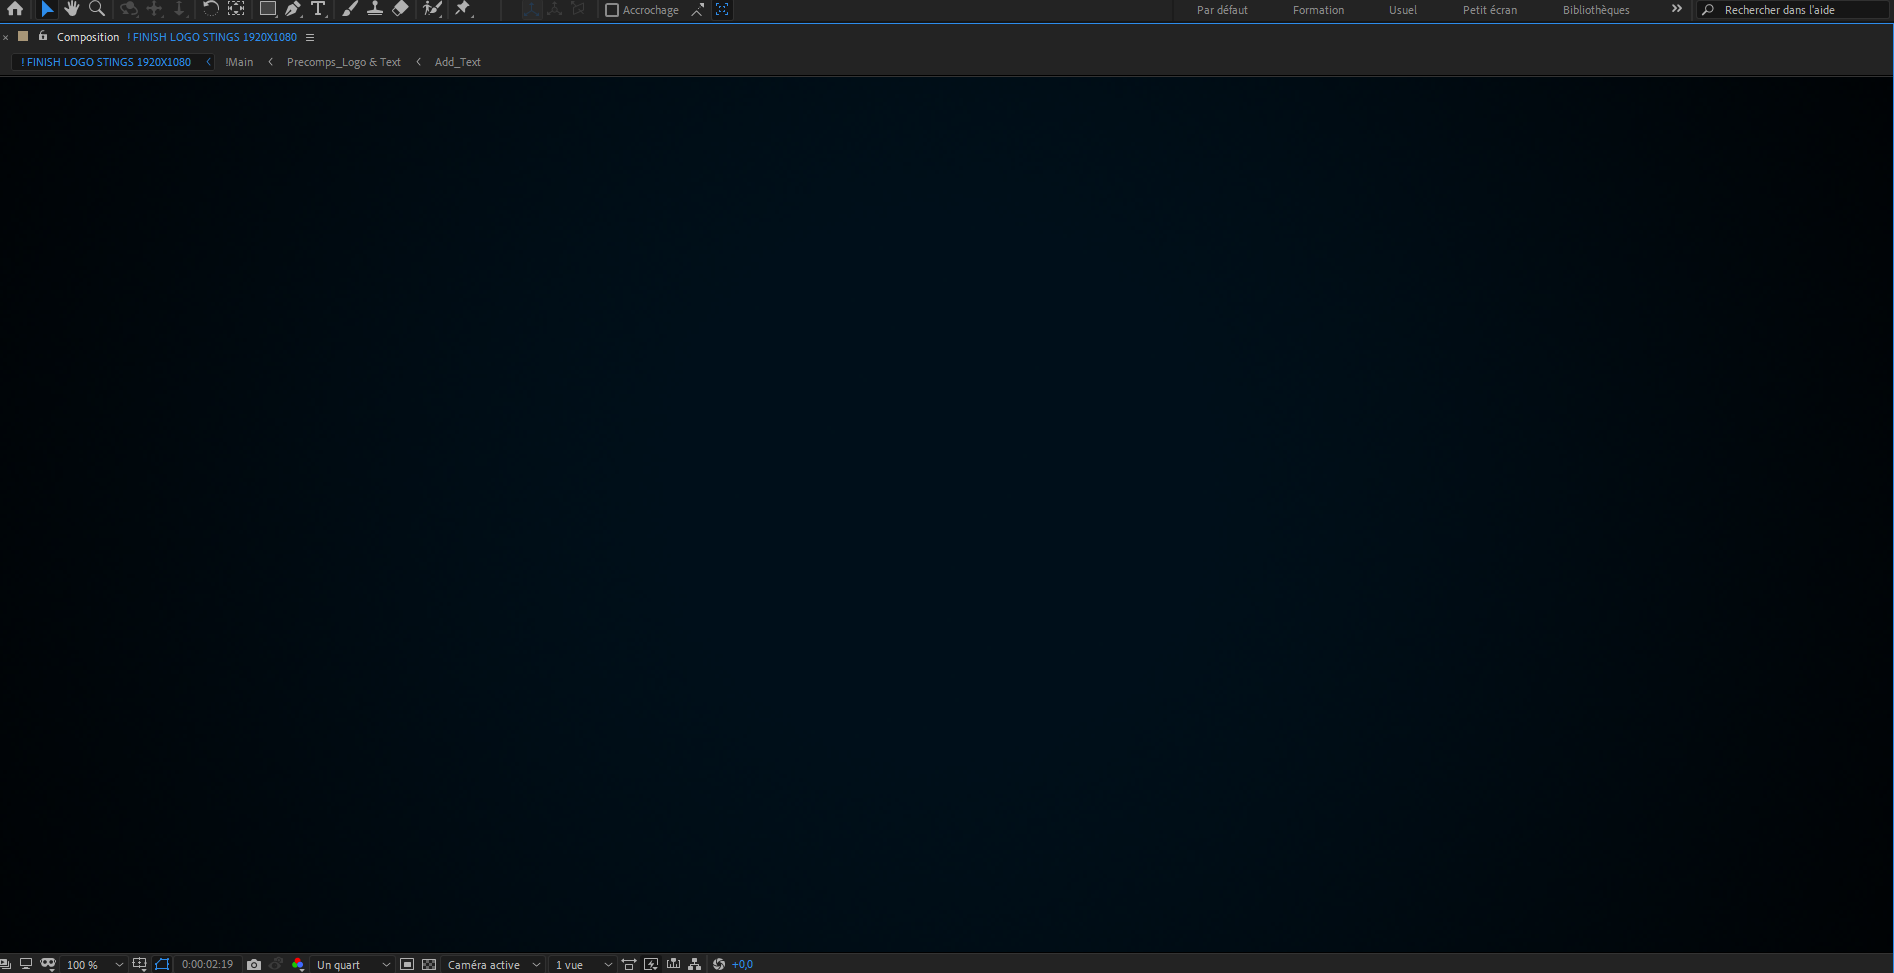This screenshot has width=1894, height=973.
Task: Expand the Caméra active dropdown
Action: pyautogui.click(x=493, y=964)
